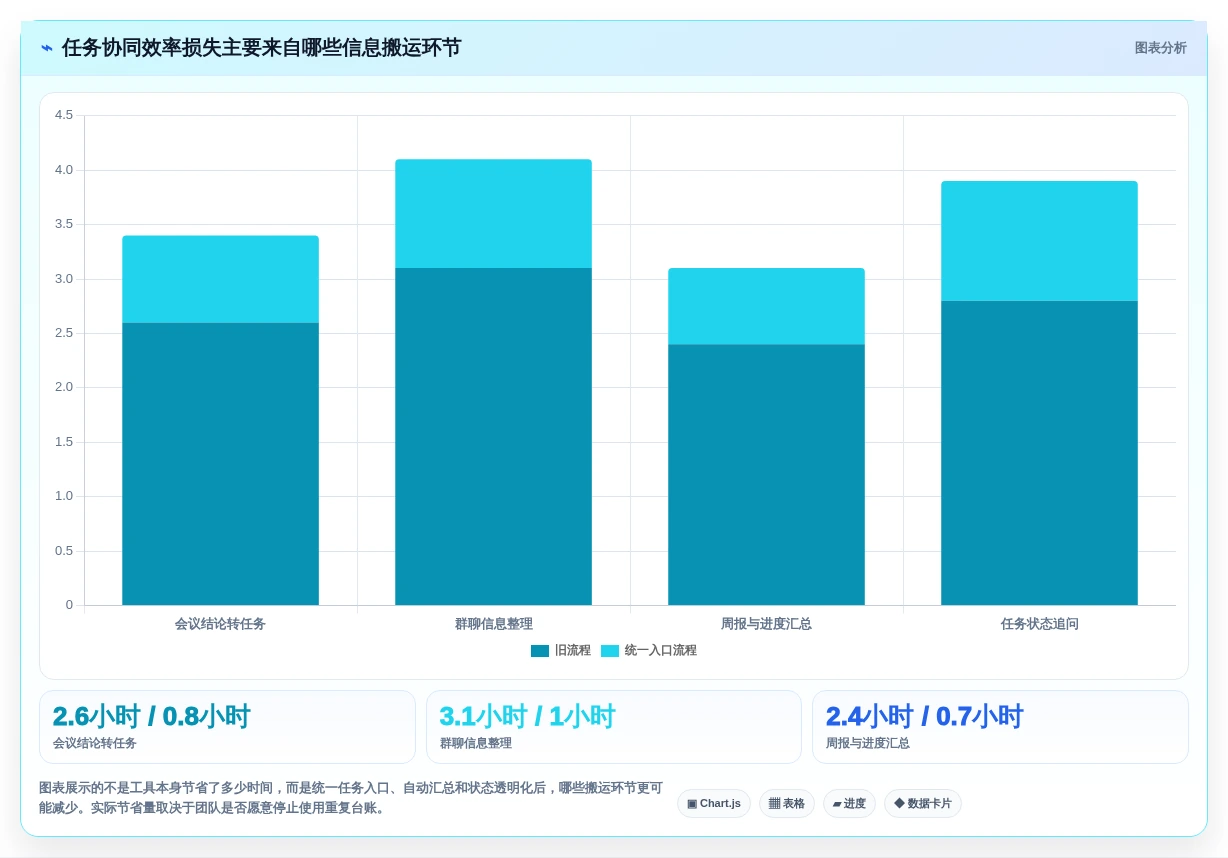Click the y-axis value 3.0

pos(64,279)
